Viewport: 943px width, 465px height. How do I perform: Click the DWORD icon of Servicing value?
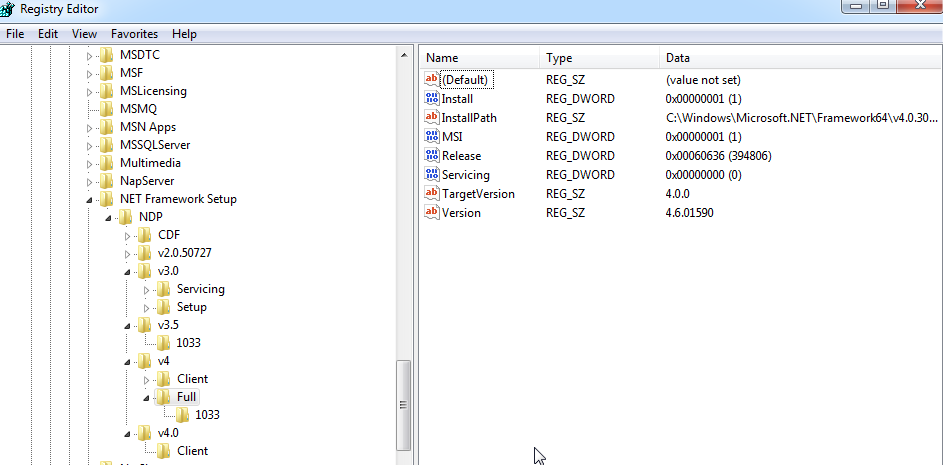(x=432, y=175)
